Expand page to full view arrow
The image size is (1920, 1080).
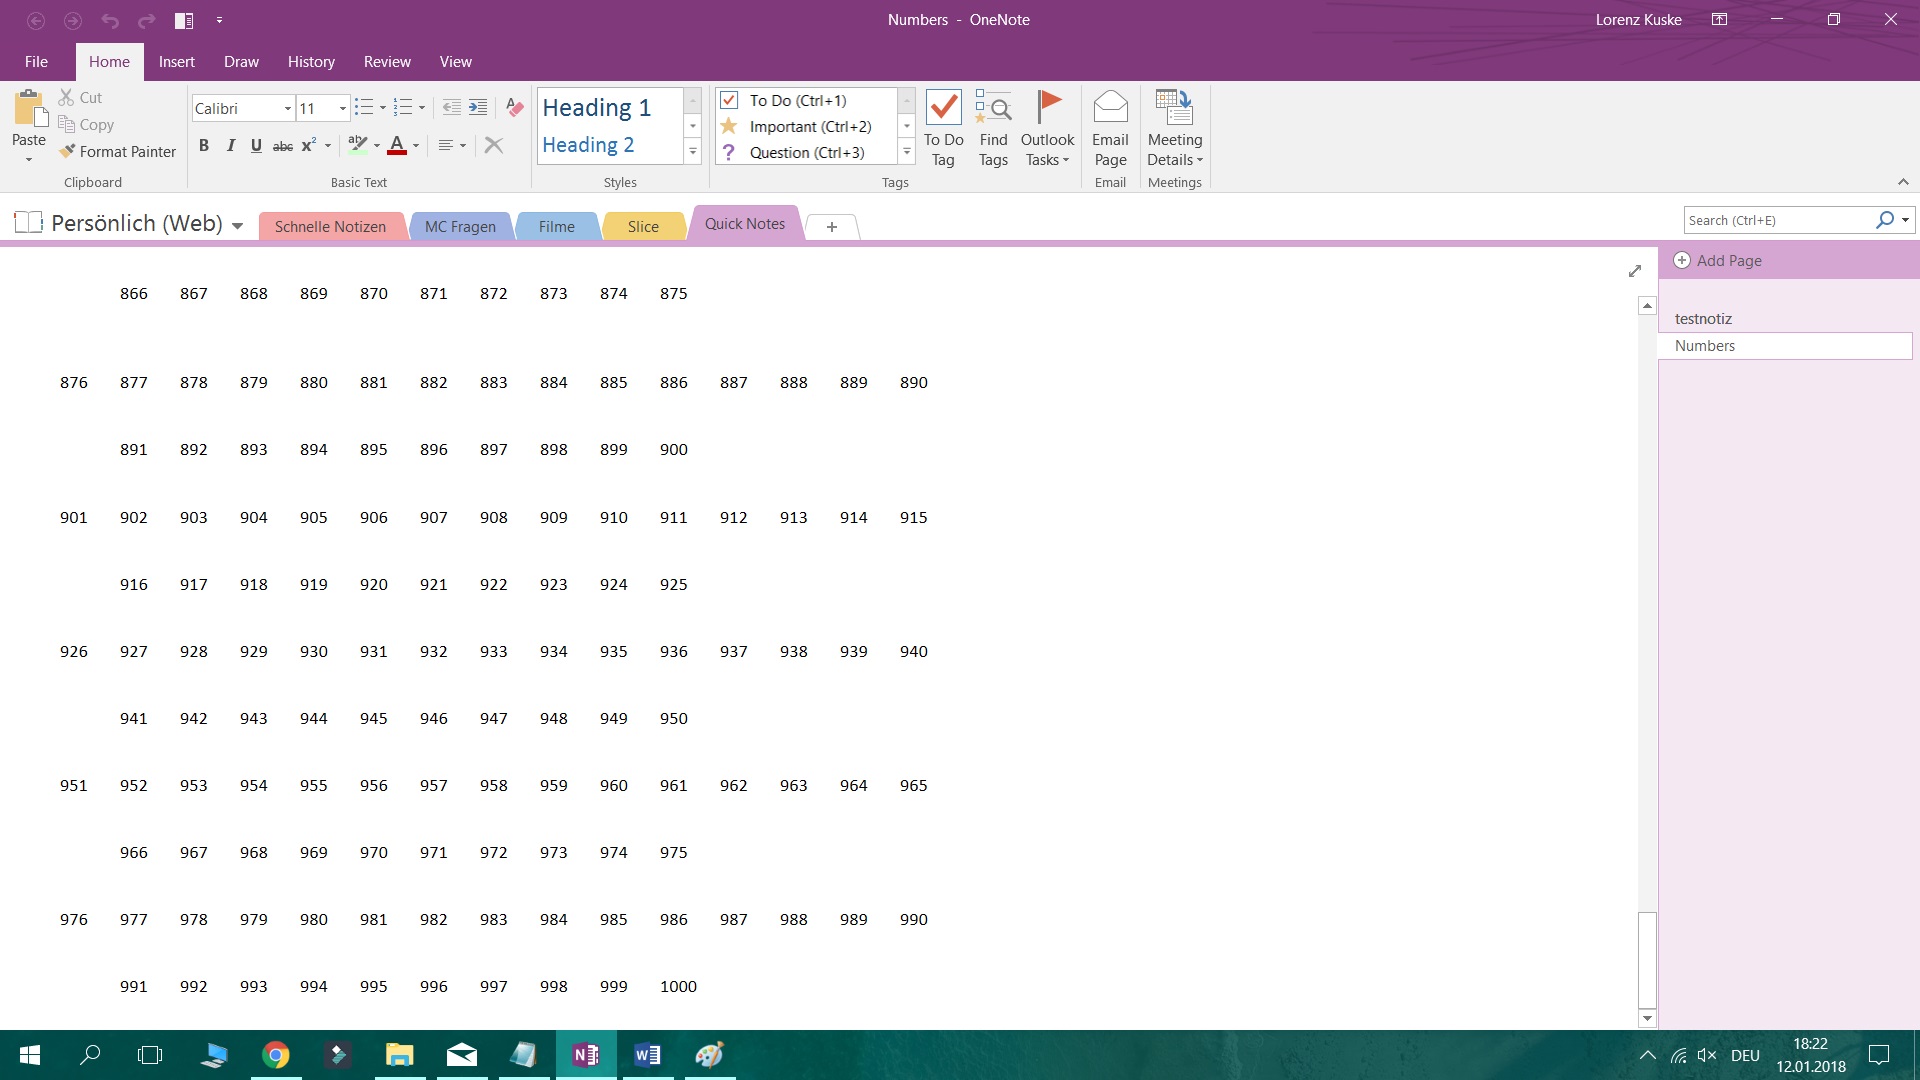(1635, 271)
